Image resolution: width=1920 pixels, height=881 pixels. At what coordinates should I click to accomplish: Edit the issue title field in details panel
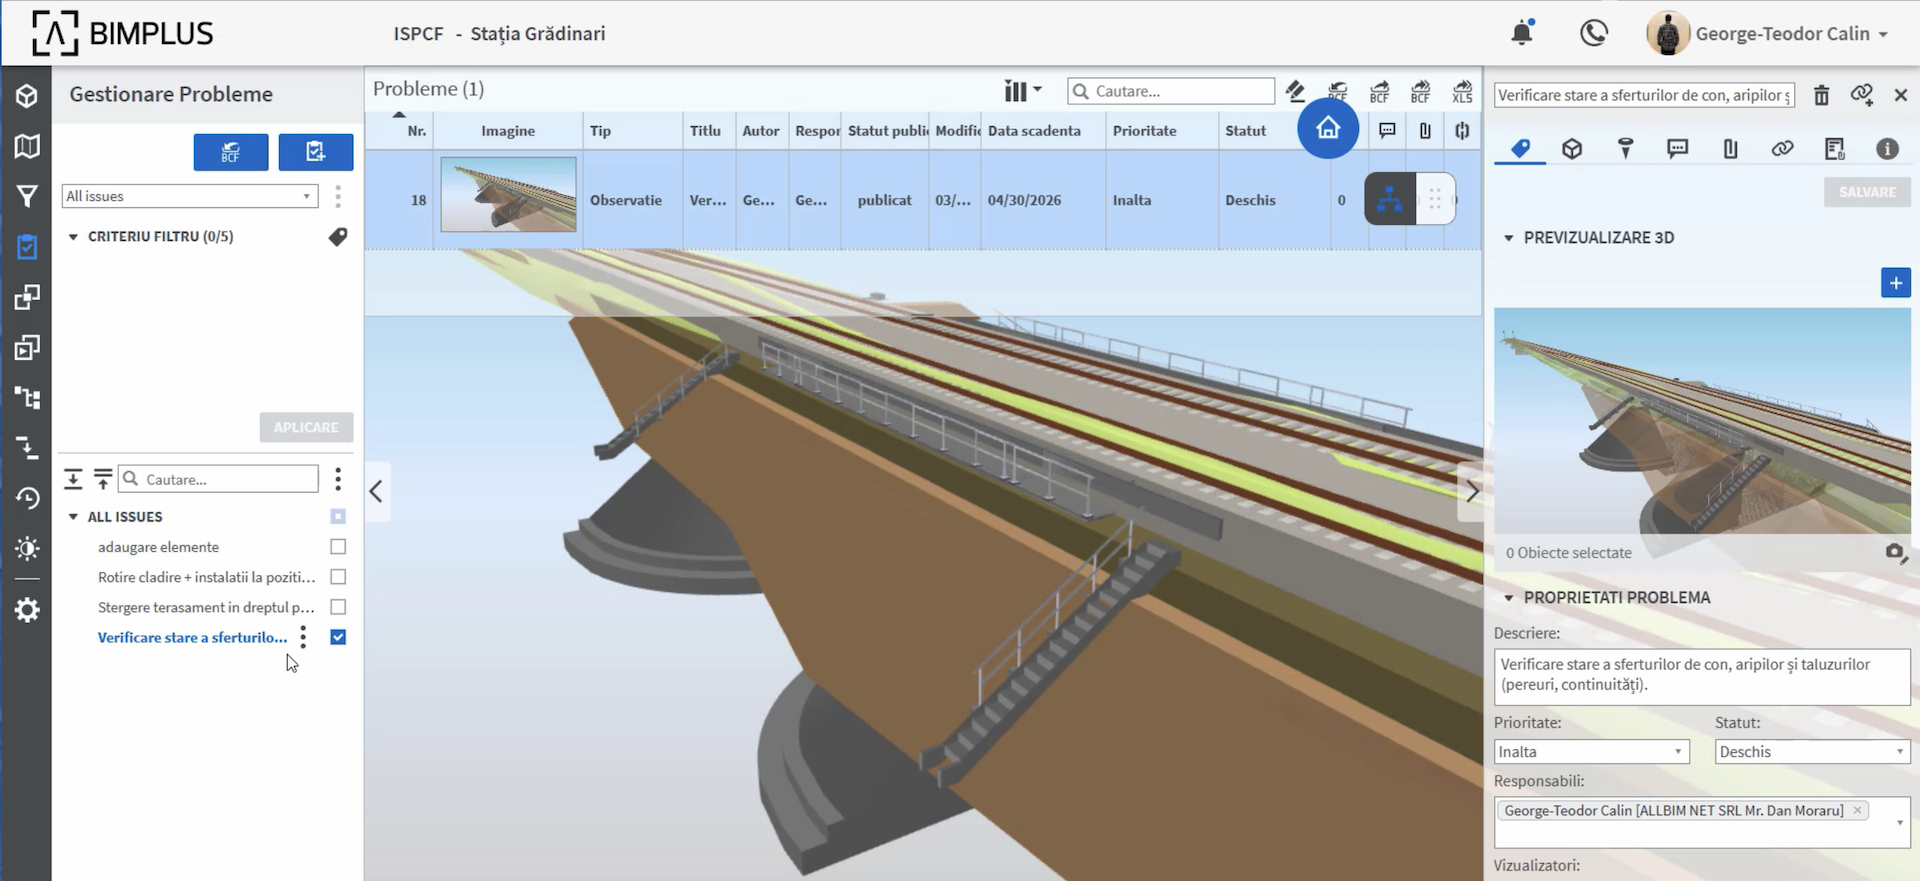(1644, 95)
